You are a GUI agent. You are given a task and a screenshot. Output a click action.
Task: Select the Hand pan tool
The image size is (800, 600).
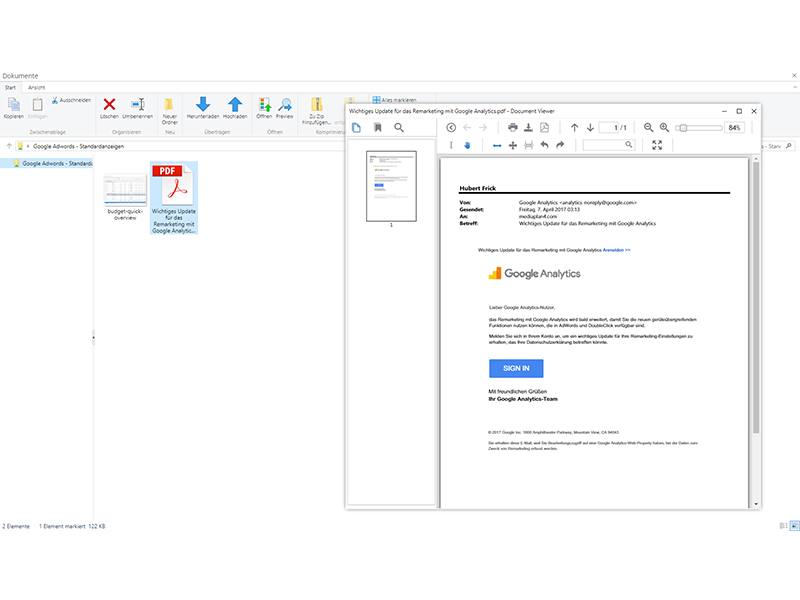(x=466, y=145)
